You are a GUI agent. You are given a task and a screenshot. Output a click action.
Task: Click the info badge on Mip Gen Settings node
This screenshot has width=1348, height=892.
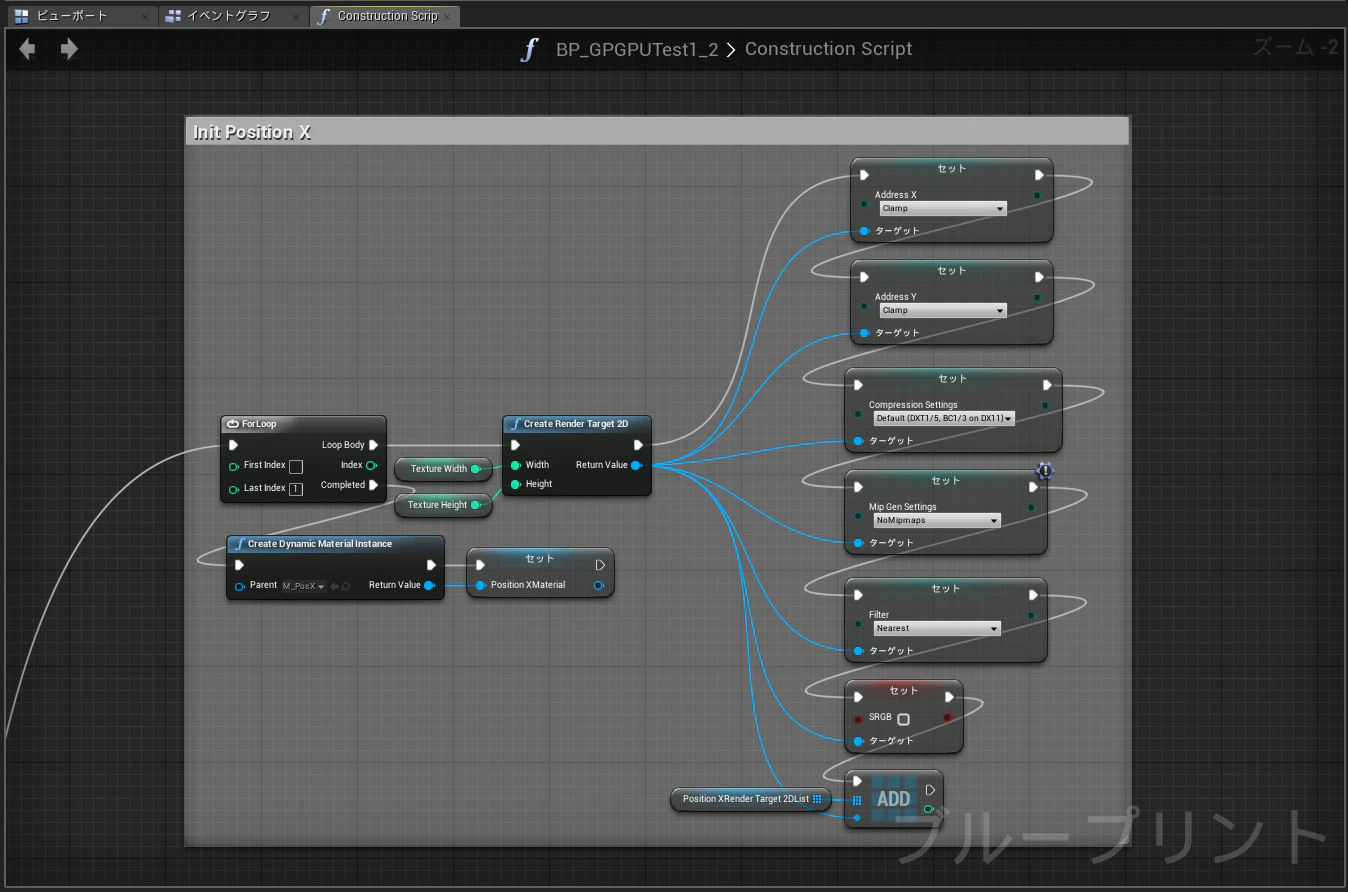click(1045, 470)
